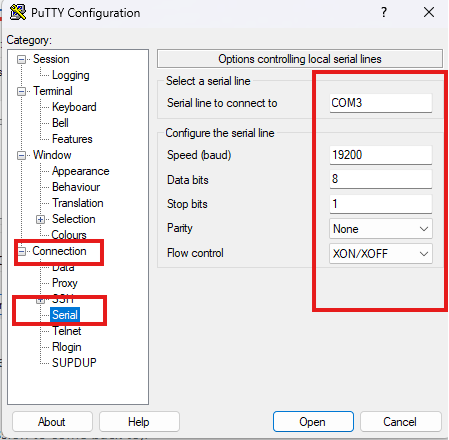Screen dimensions: 449x440
Task: Click the Data bits field
Action: (x=381, y=179)
